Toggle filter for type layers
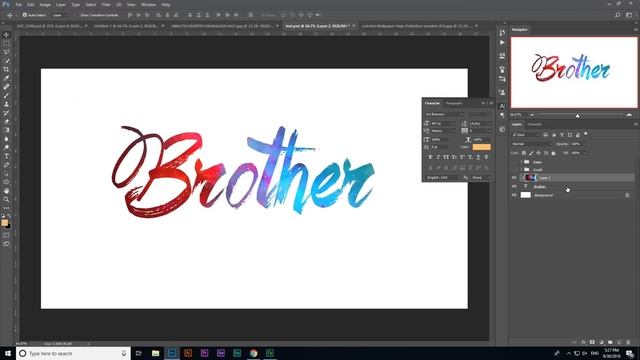The width and height of the screenshot is (640, 360). point(562,135)
